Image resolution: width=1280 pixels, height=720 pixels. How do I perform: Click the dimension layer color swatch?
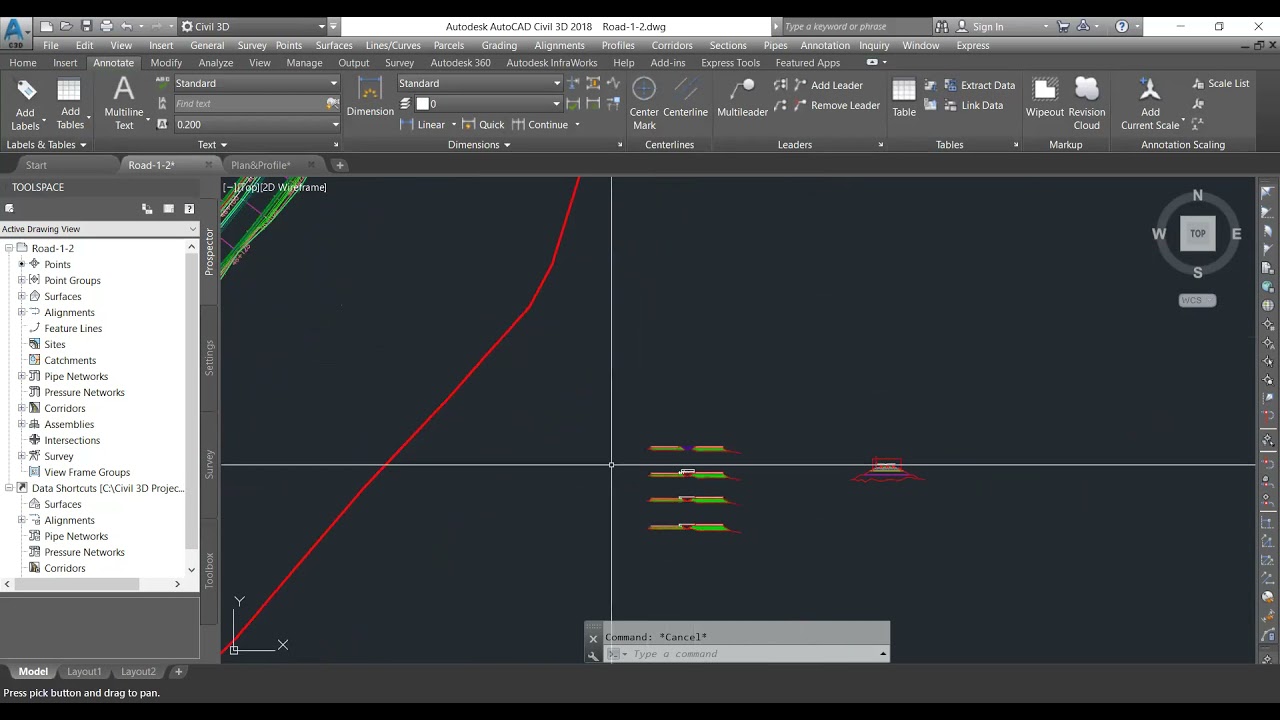point(422,103)
